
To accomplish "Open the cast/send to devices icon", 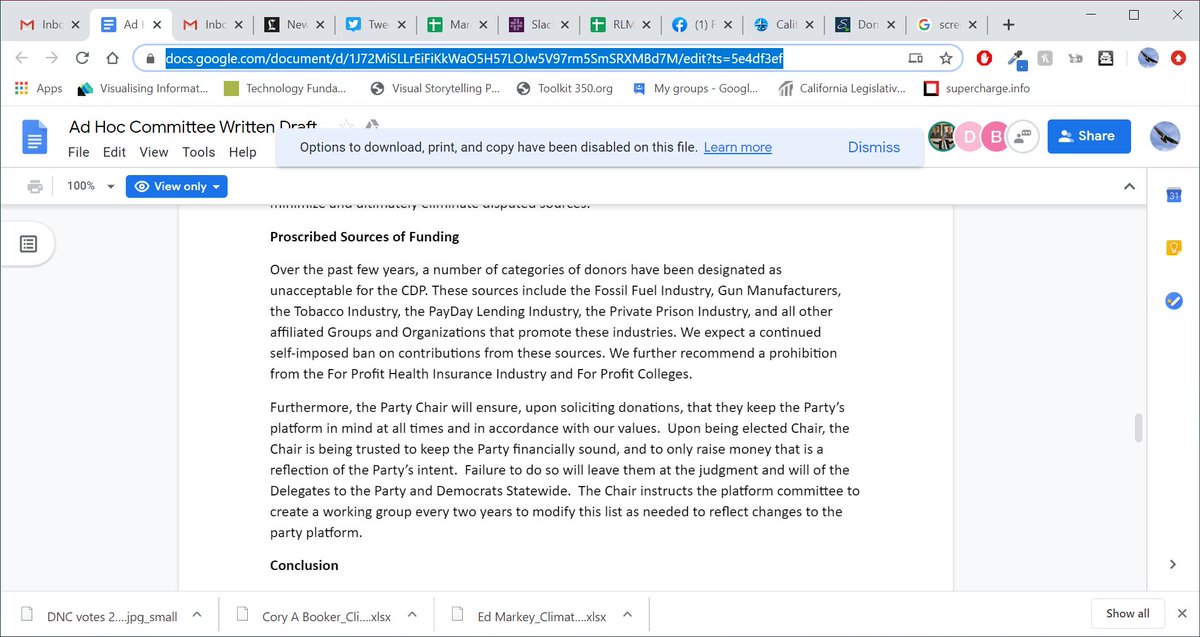I will click(x=915, y=58).
